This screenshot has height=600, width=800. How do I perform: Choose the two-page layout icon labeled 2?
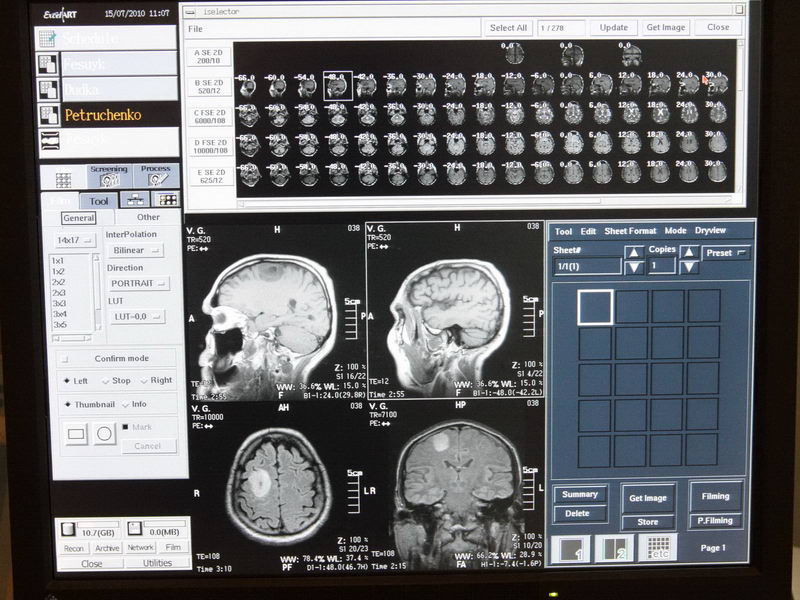click(614, 547)
